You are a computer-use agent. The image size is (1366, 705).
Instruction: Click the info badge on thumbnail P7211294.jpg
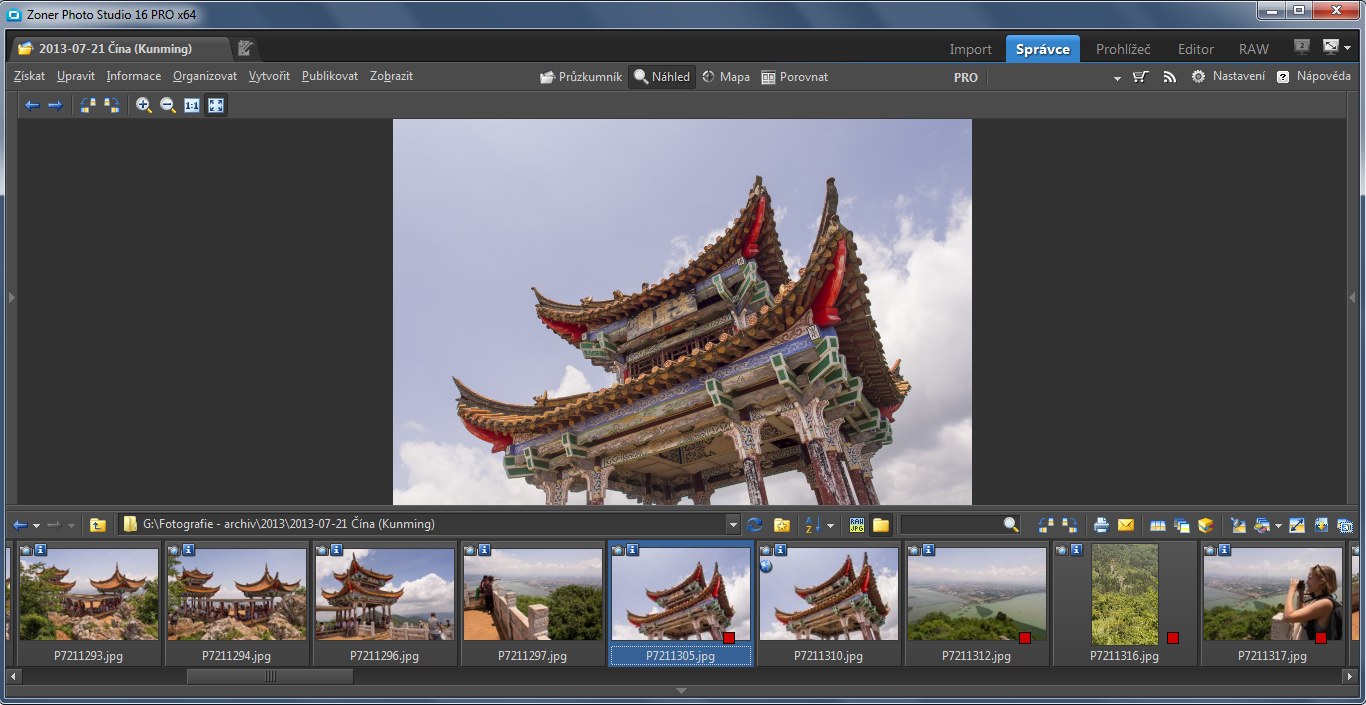tap(188, 550)
